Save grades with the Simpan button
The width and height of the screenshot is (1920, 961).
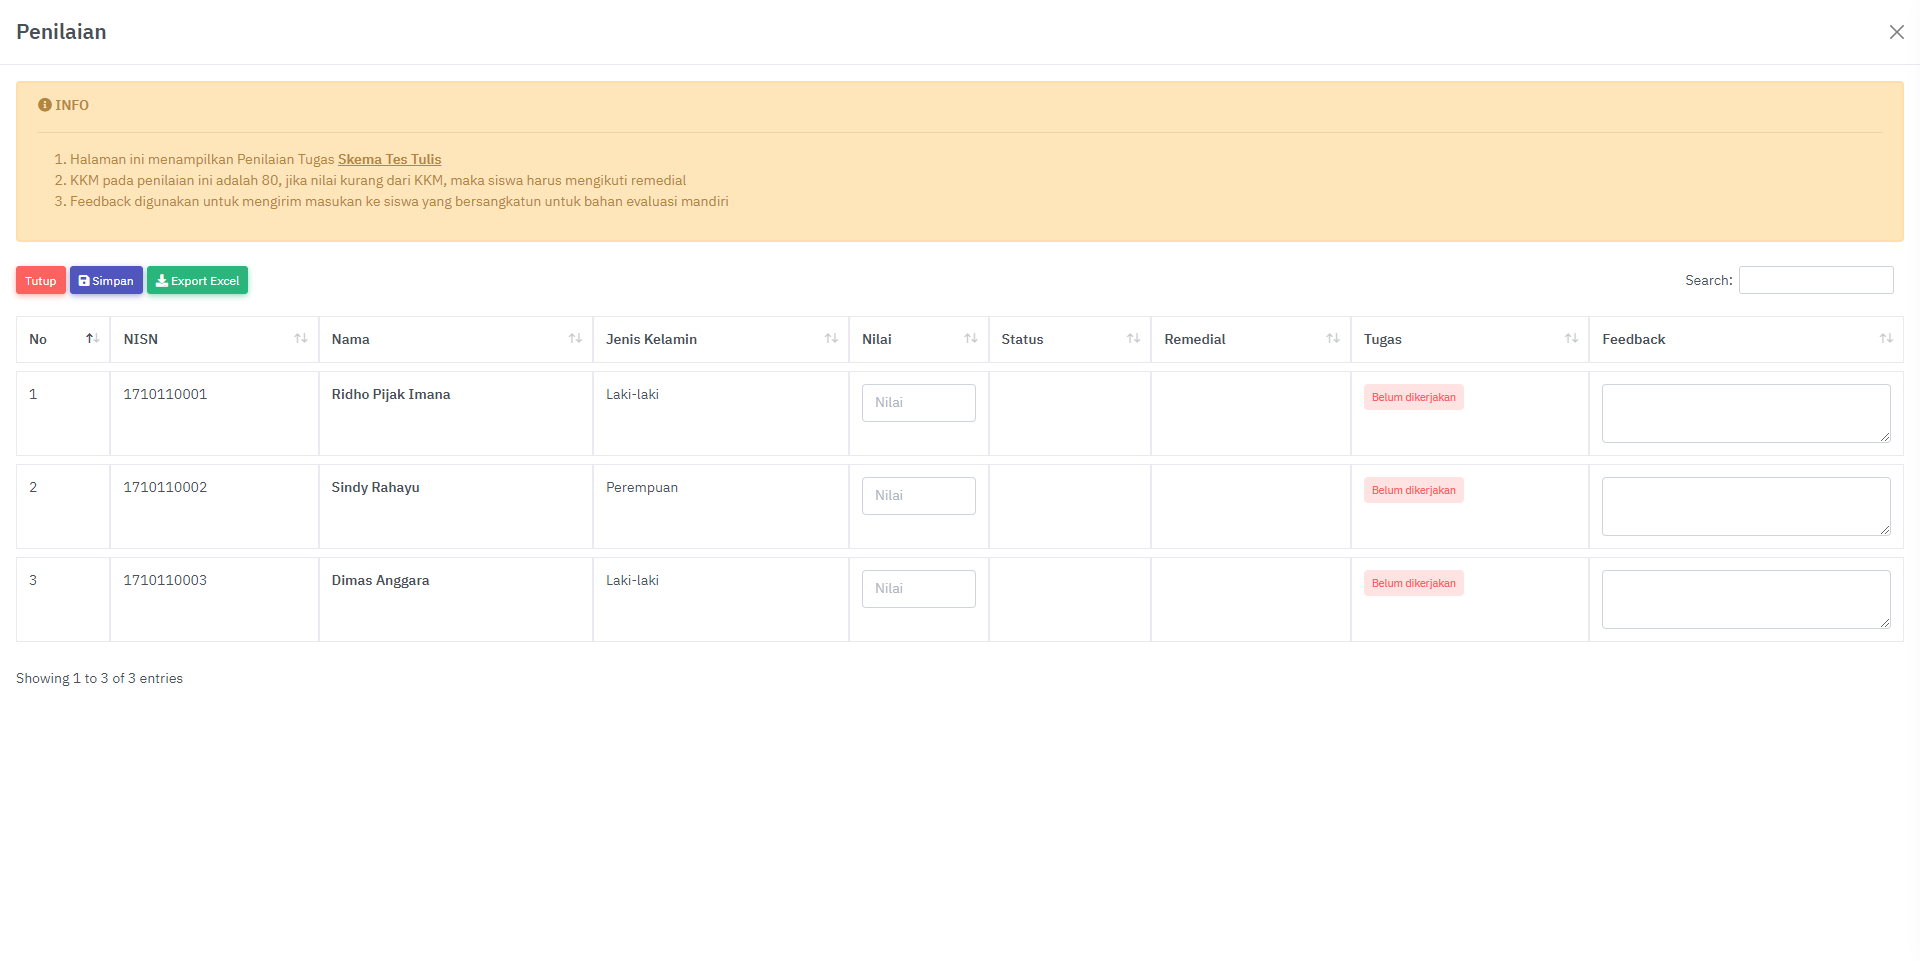106,281
